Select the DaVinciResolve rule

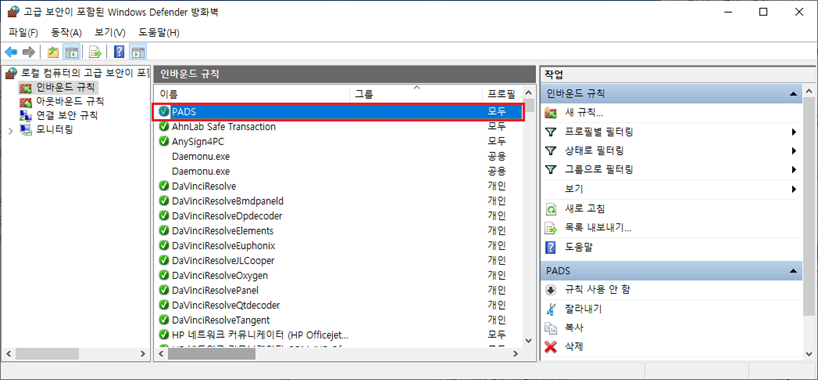[x=338, y=186]
